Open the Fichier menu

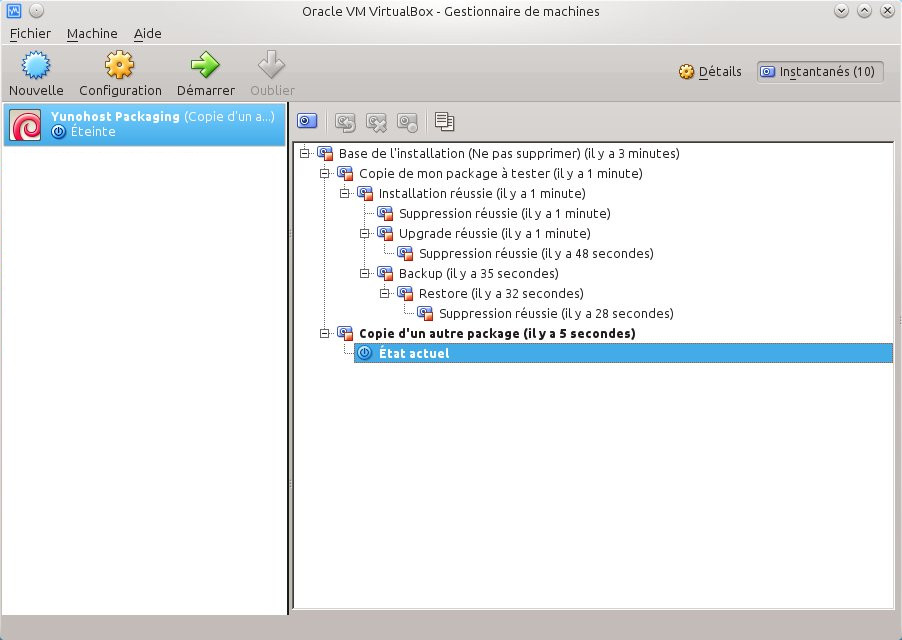tap(30, 33)
